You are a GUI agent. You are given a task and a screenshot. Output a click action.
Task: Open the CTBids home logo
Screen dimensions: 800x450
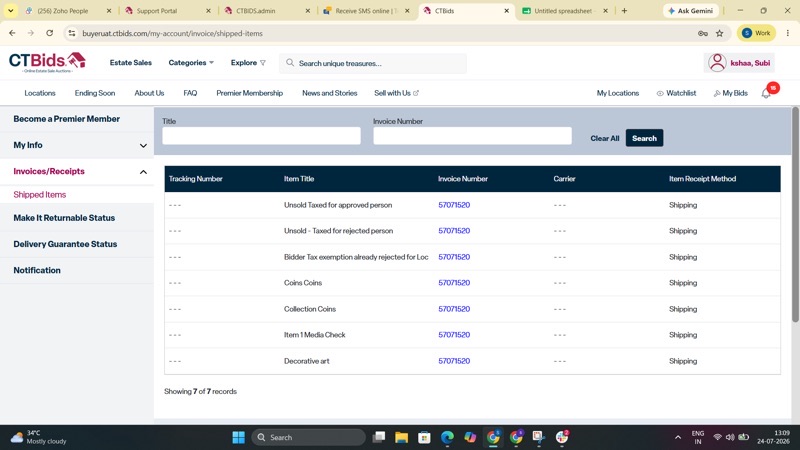tap(47, 62)
